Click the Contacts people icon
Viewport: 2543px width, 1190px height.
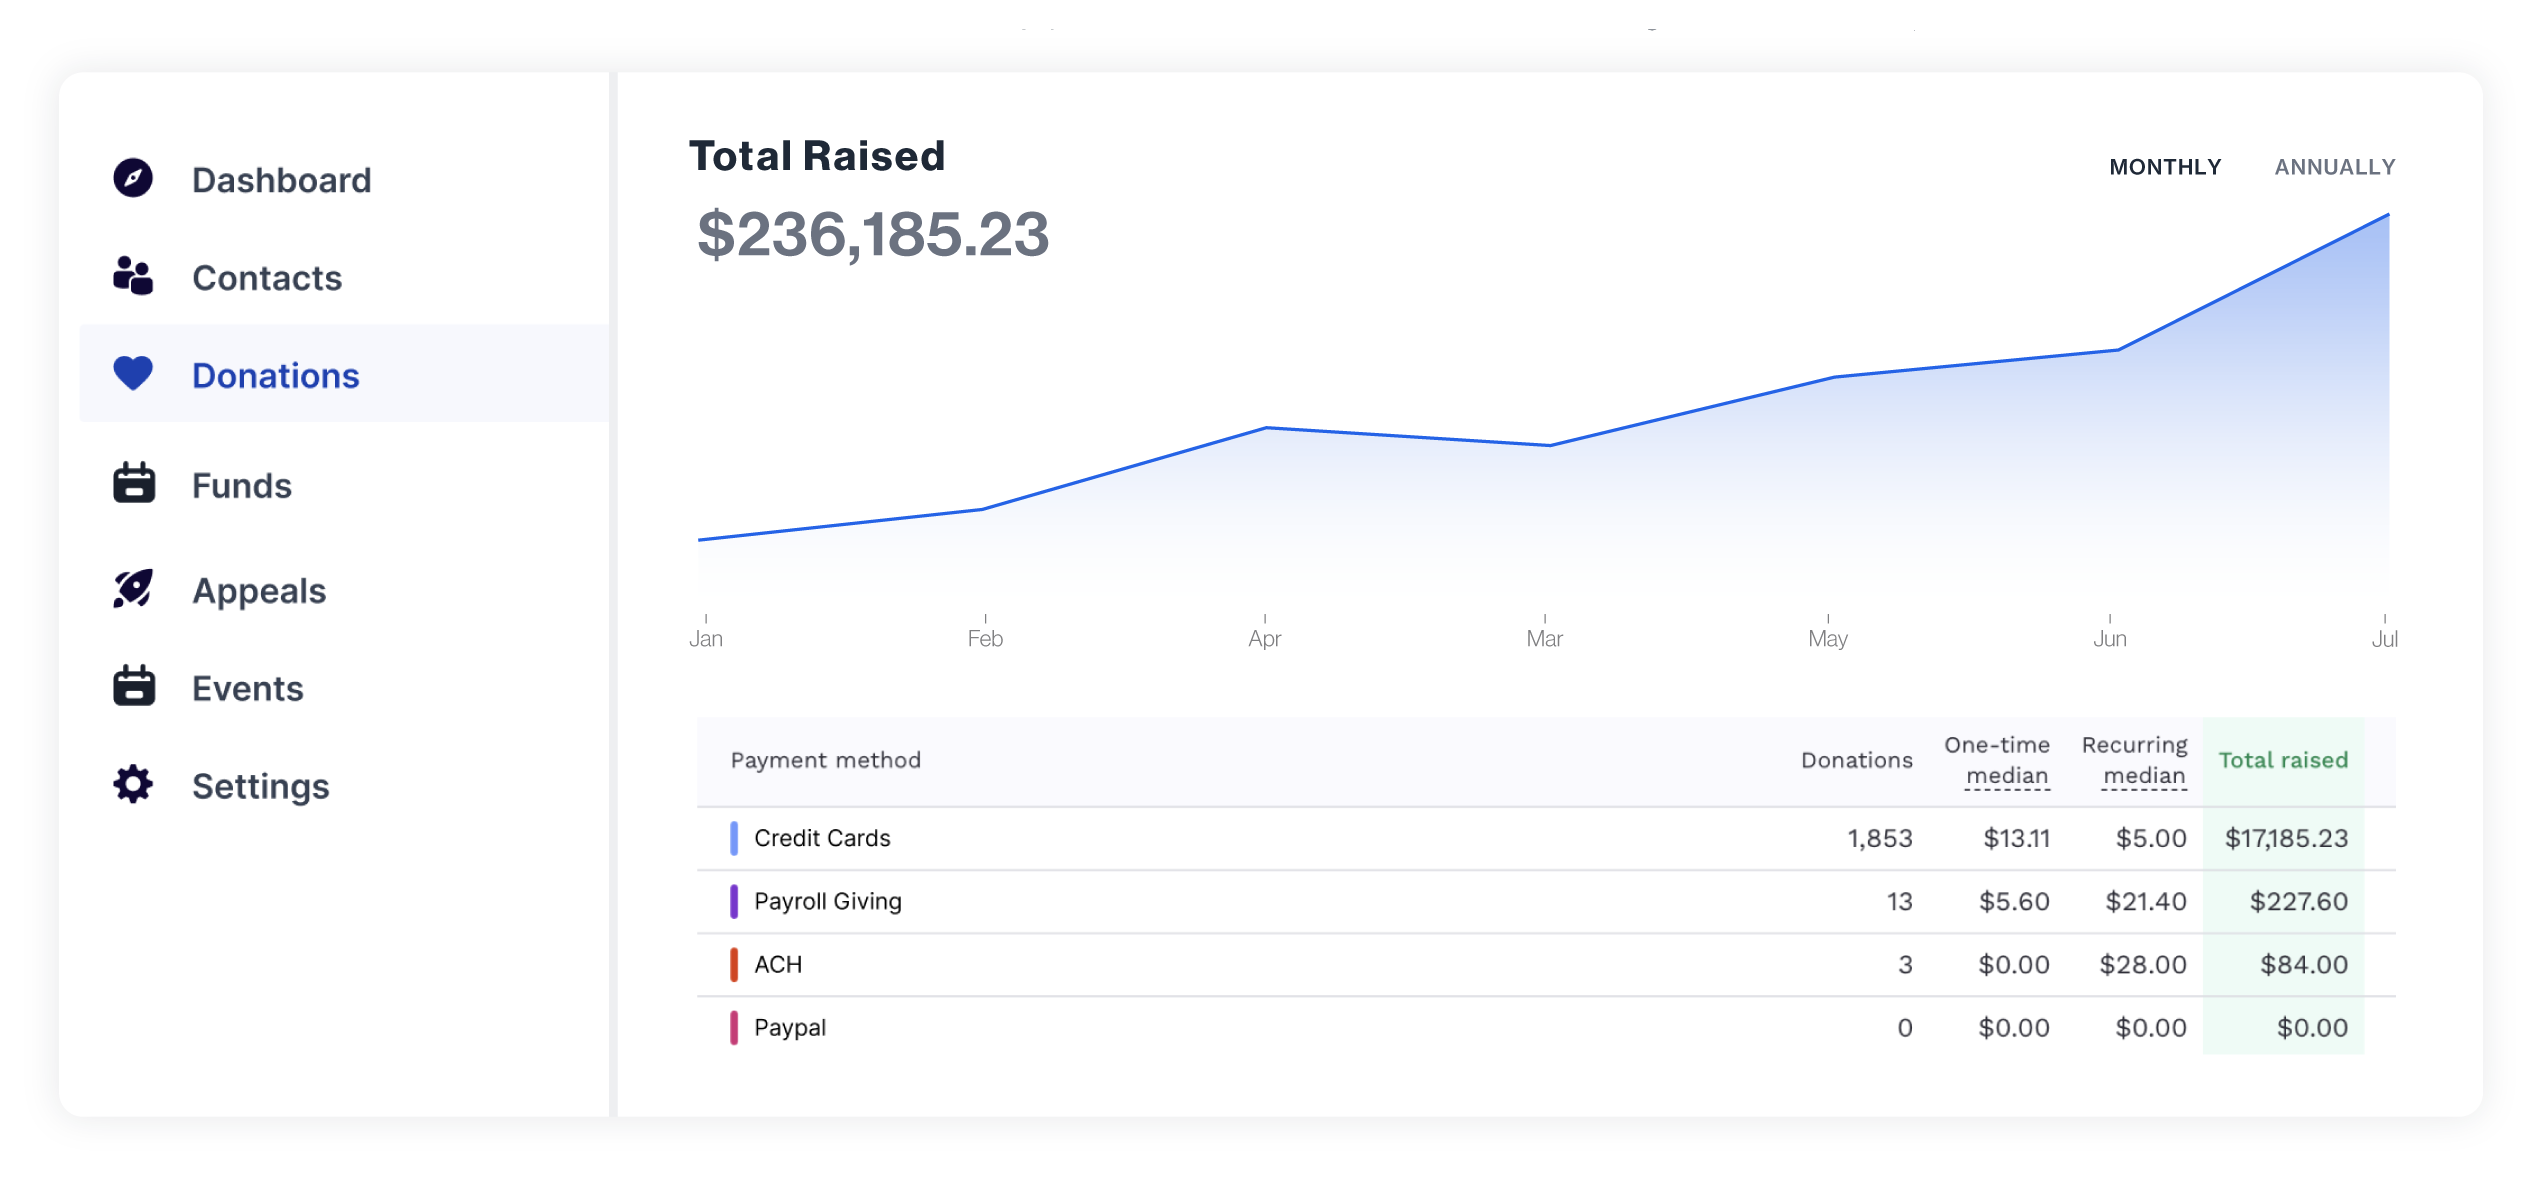pyautogui.click(x=133, y=276)
